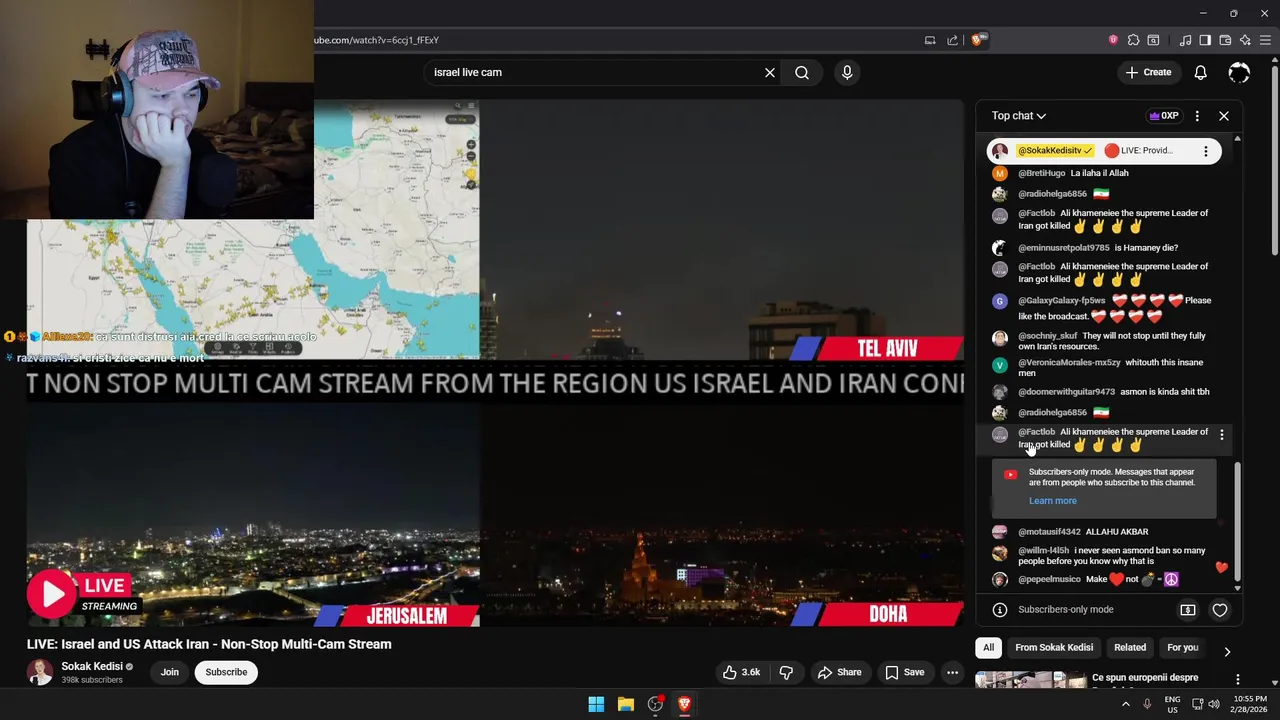Open the browser hamburger main menu
1280x720 pixels.
pos(1265,40)
